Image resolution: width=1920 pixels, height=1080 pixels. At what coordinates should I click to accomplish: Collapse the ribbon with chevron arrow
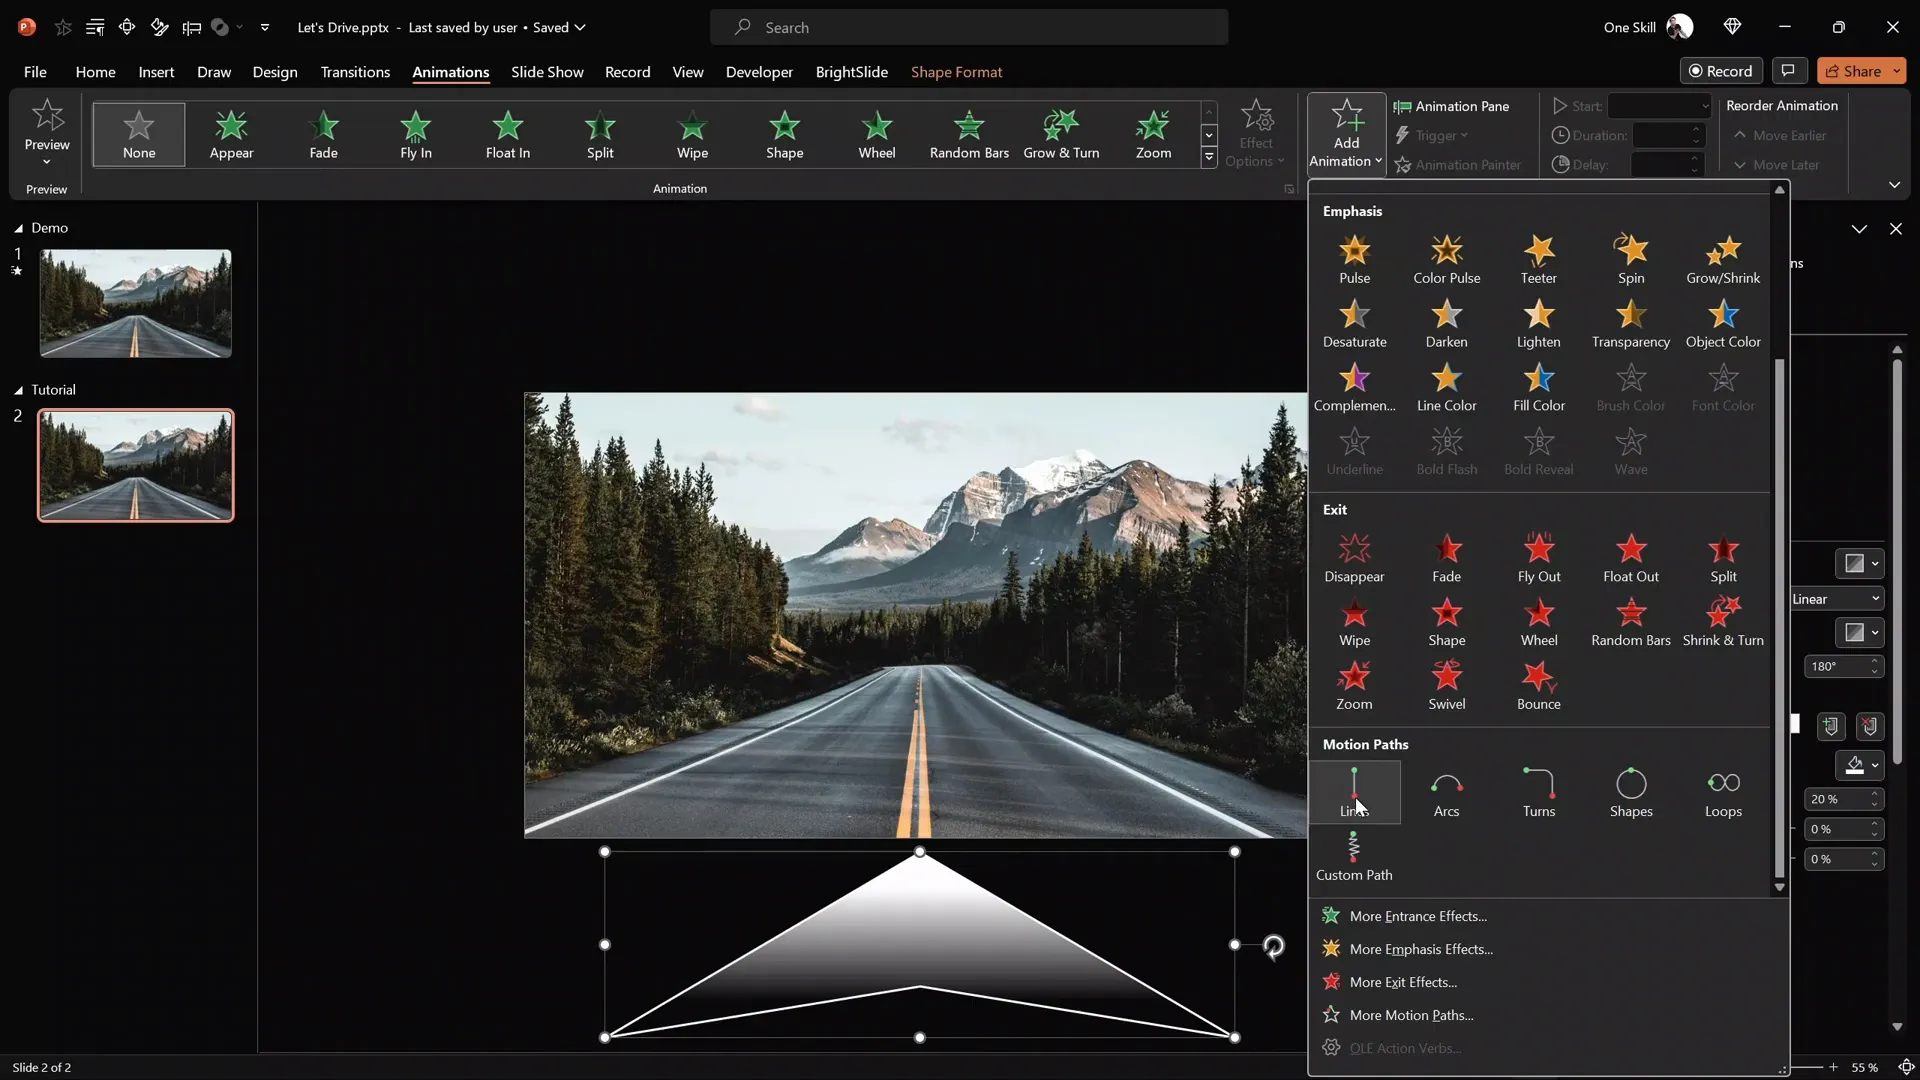1894,185
